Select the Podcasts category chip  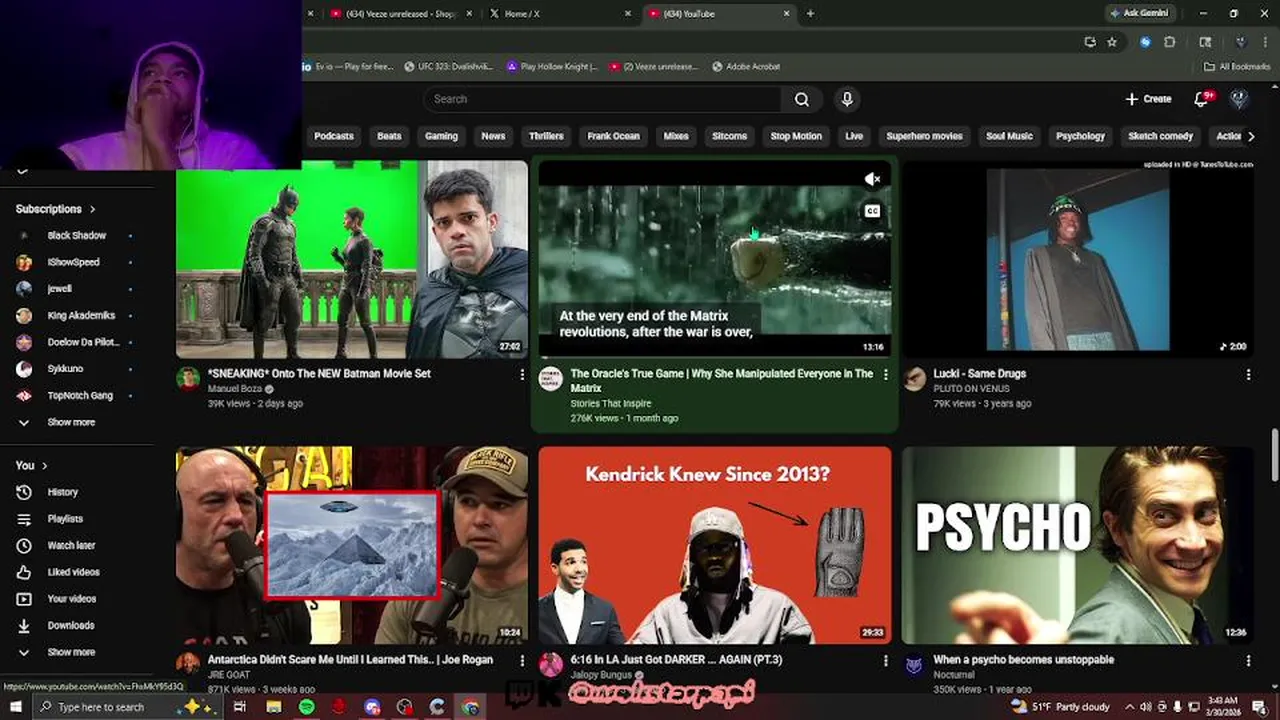coord(334,136)
